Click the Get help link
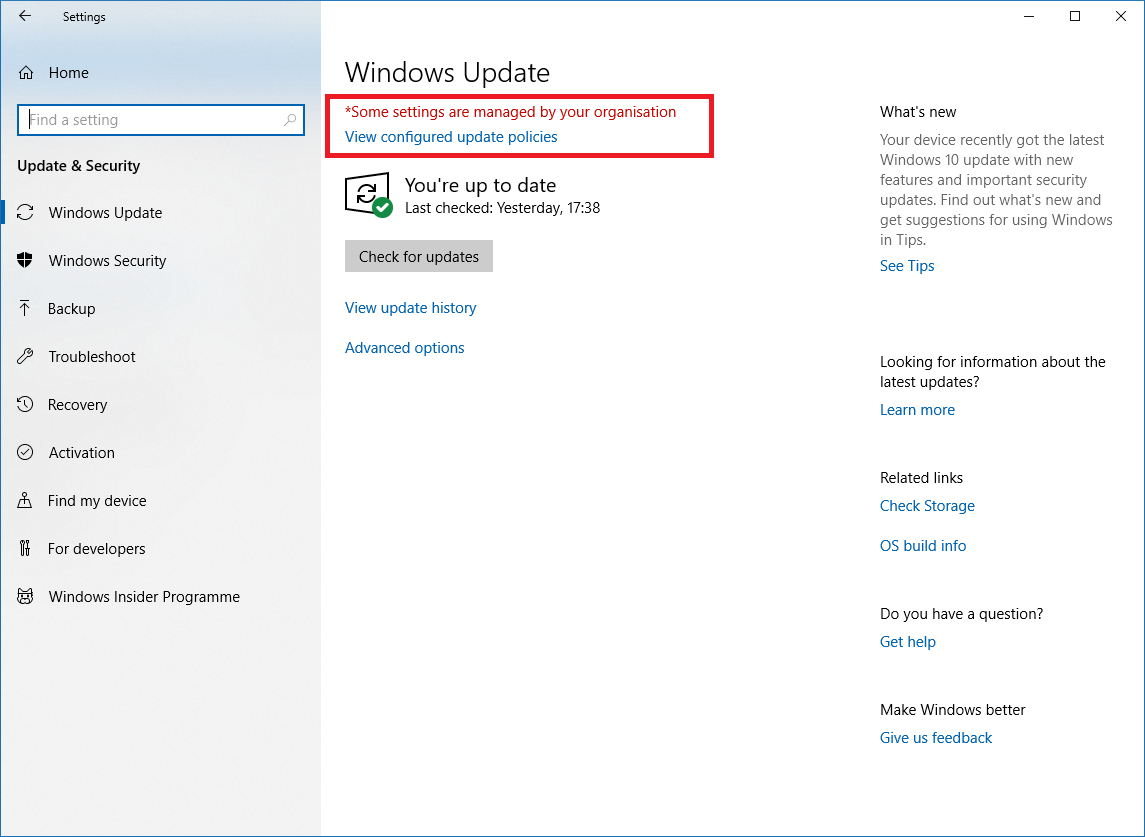 [x=908, y=641]
